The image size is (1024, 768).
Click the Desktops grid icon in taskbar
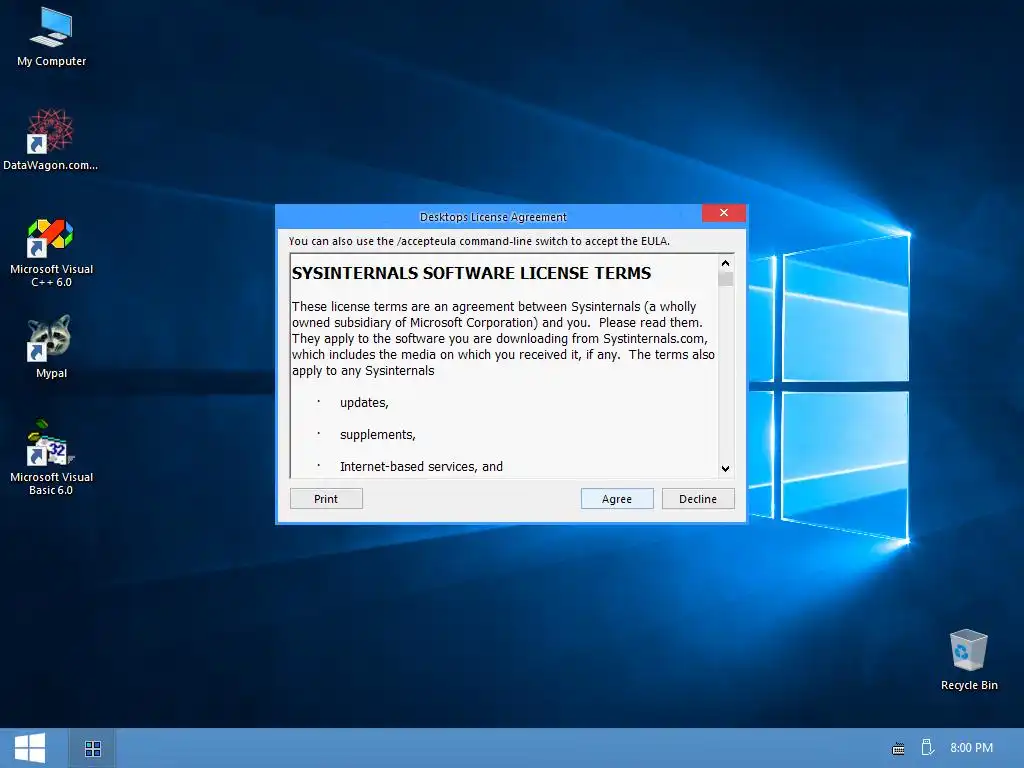(x=93, y=748)
